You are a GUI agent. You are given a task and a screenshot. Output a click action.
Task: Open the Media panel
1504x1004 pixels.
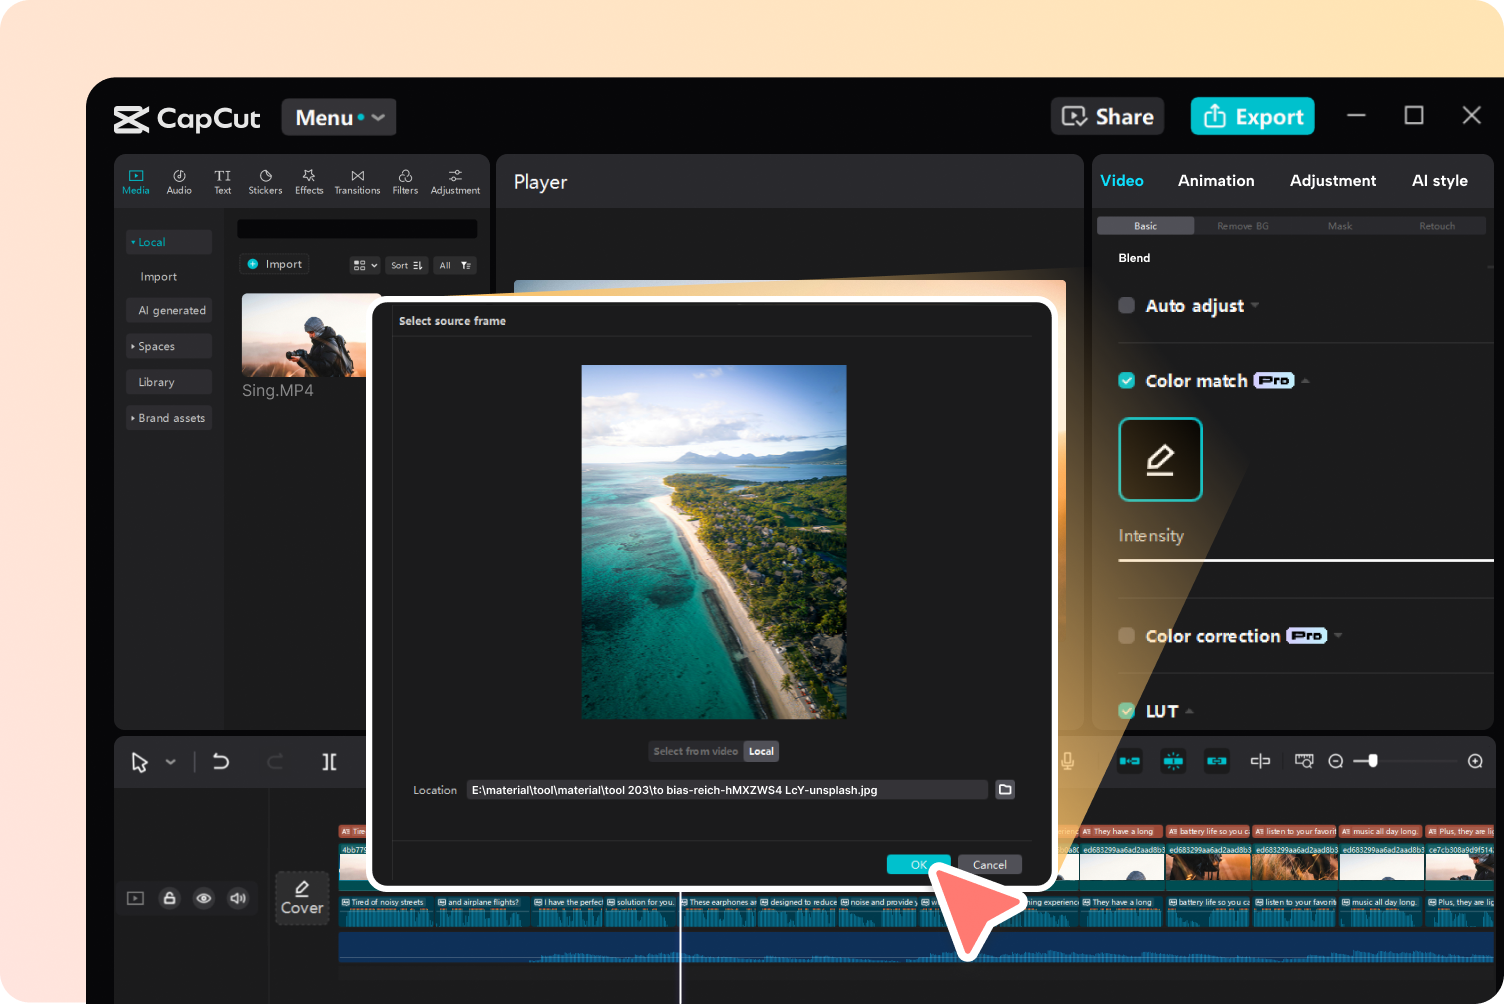click(136, 181)
